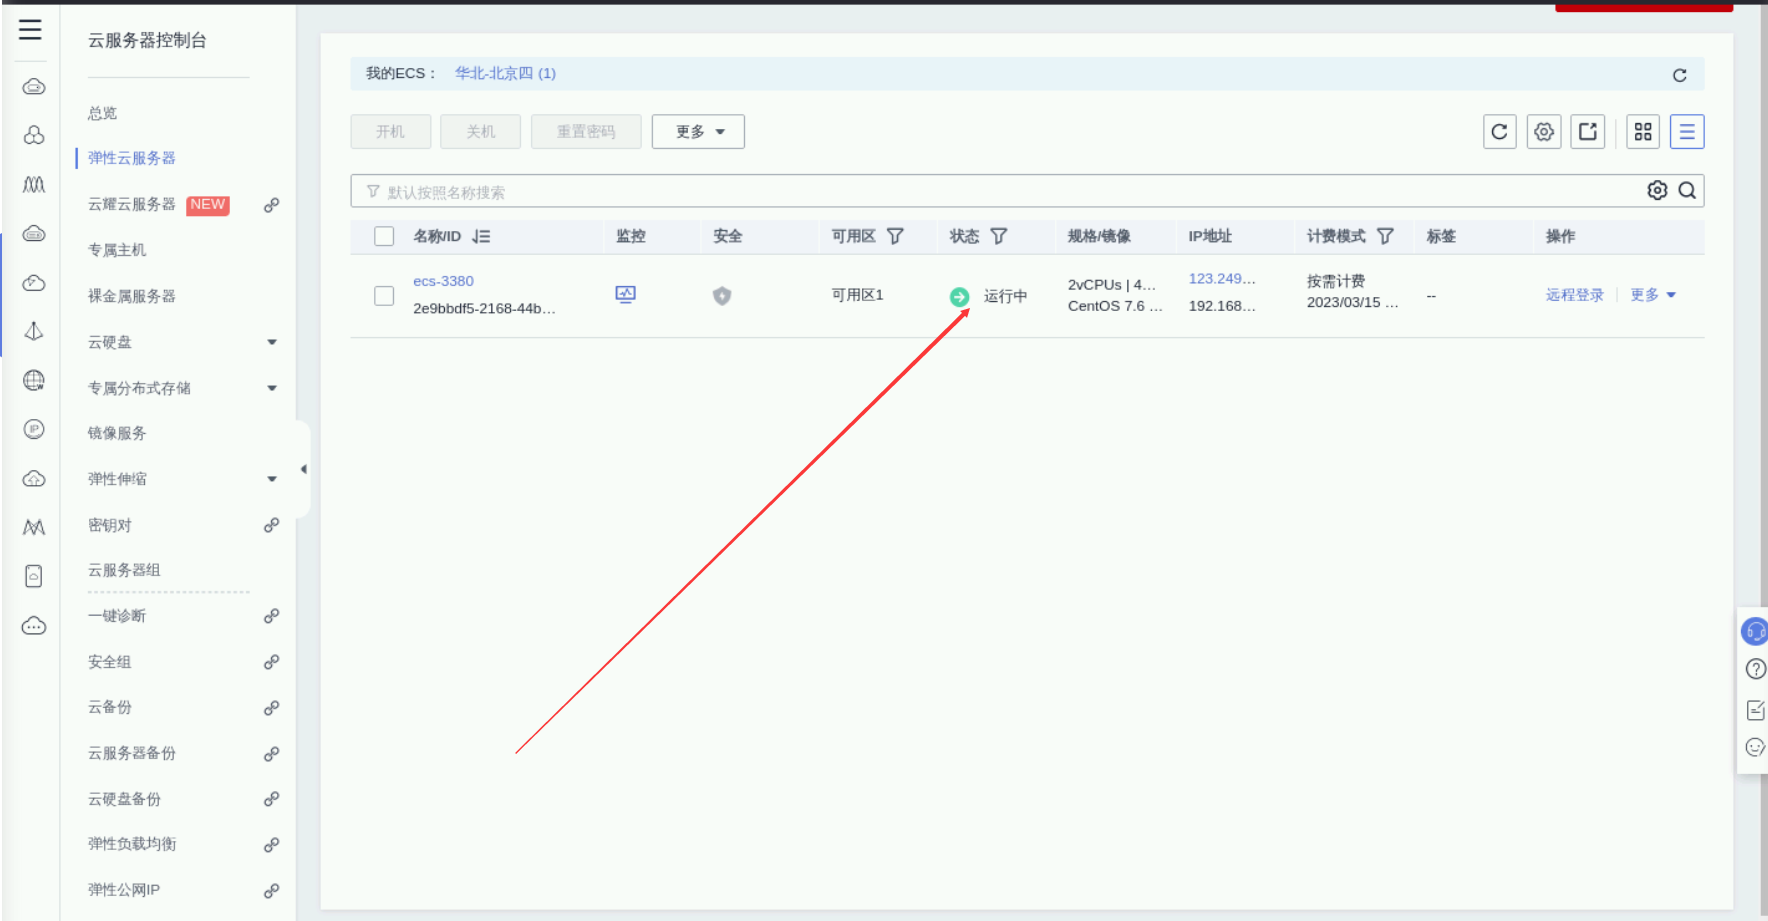Click the zigzag M icon in left rail

34,527
